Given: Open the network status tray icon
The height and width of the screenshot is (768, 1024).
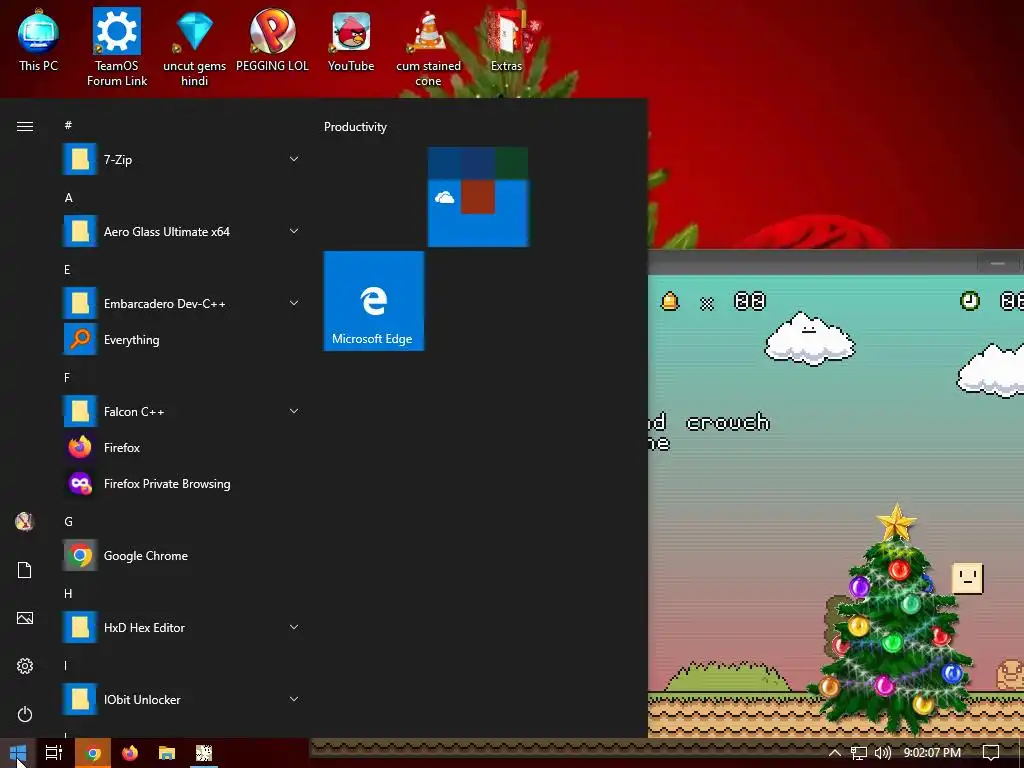Looking at the screenshot, I should (x=859, y=753).
